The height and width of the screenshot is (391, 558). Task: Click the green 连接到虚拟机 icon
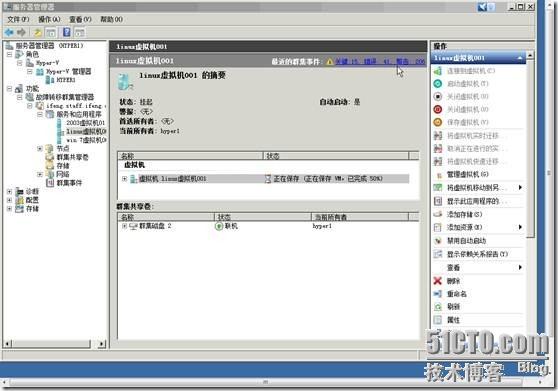pos(438,71)
